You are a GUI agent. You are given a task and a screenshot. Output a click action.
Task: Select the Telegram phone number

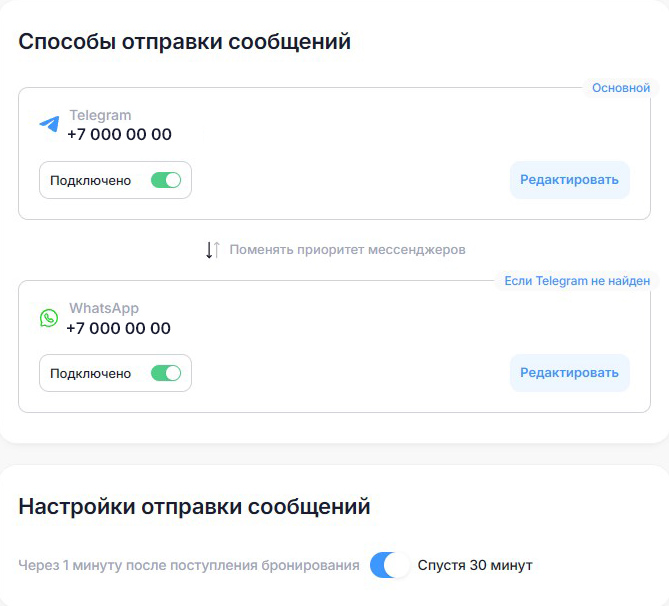coord(119,134)
